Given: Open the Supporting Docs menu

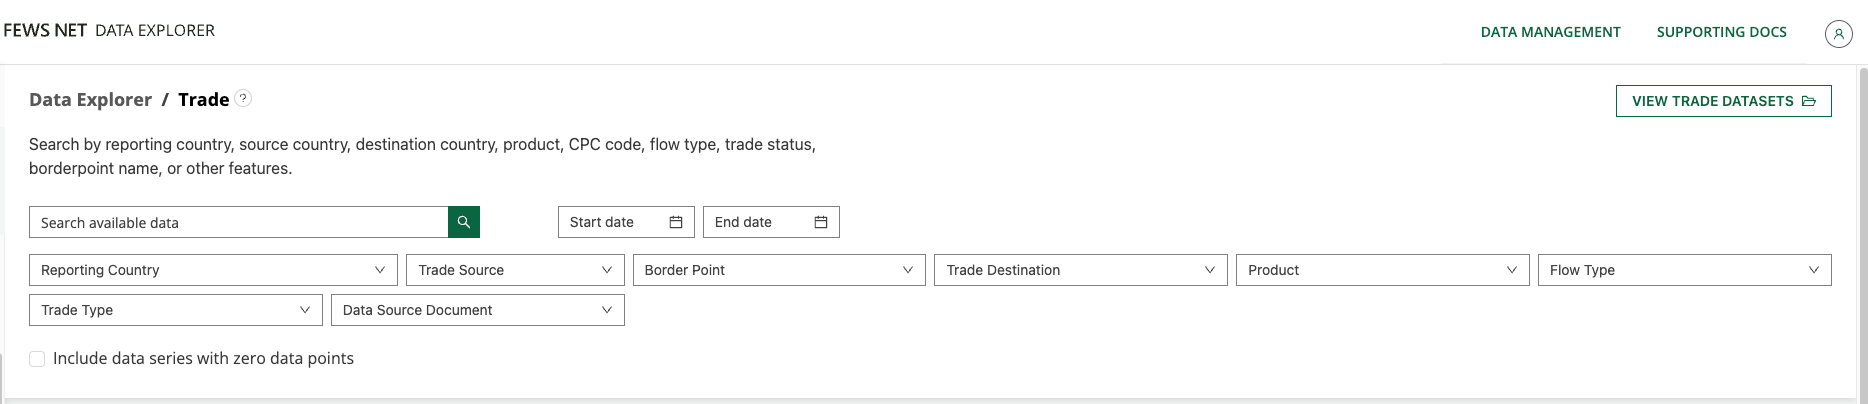Looking at the screenshot, I should click(1721, 32).
